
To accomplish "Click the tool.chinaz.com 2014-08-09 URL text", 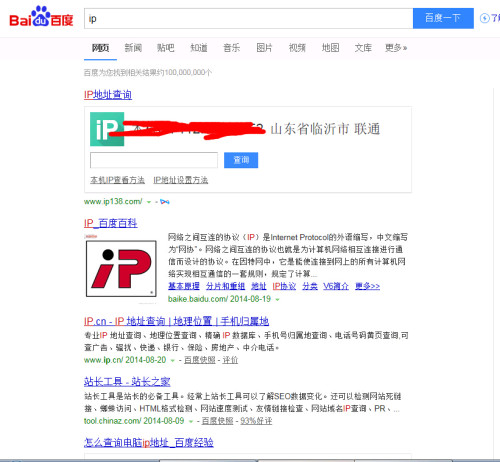I will click(134, 421).
